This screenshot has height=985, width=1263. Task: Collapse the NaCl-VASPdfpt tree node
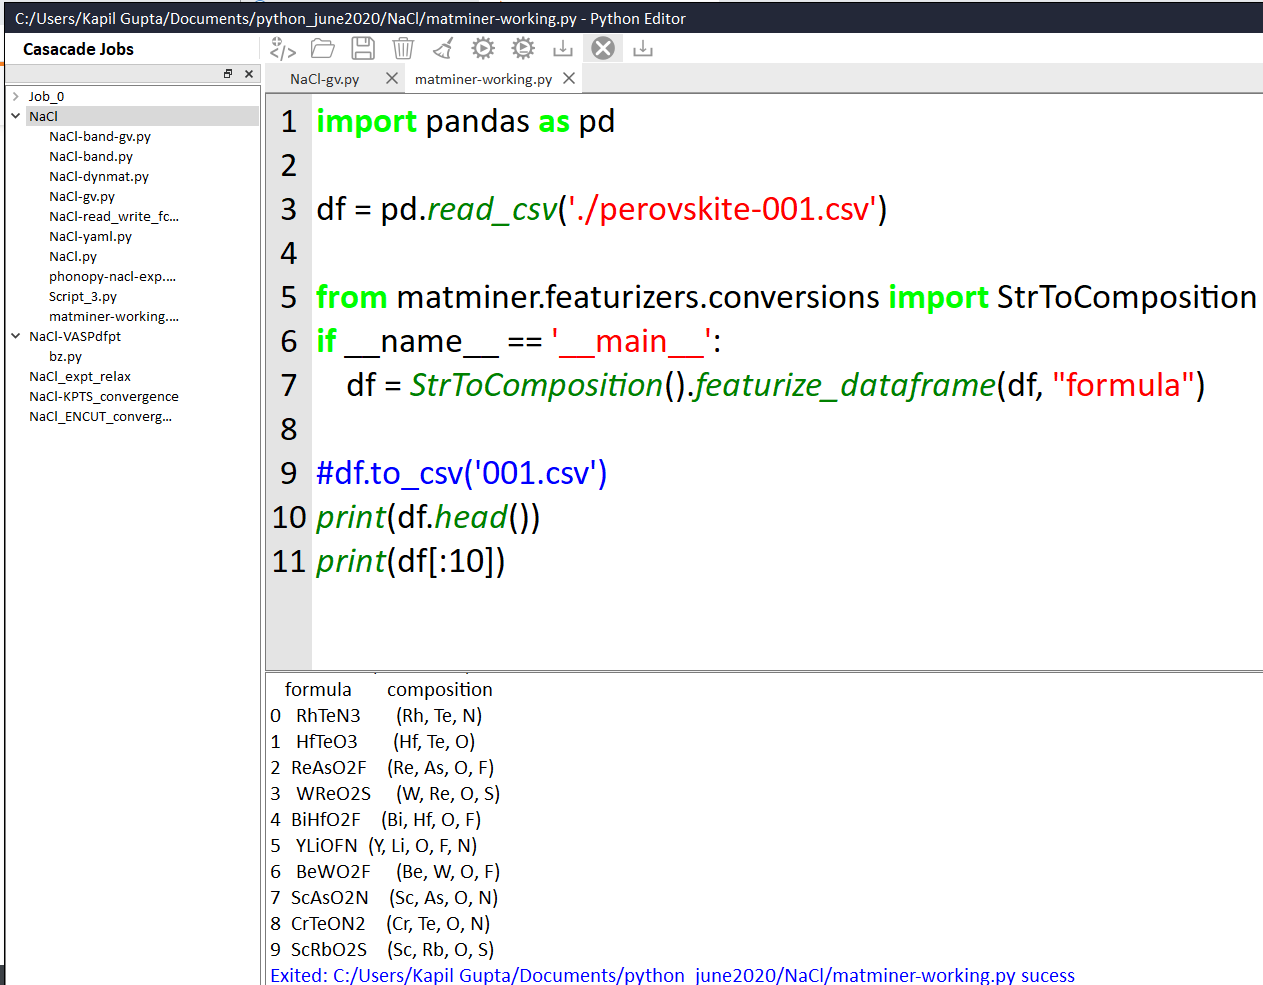tap(16, 336)
